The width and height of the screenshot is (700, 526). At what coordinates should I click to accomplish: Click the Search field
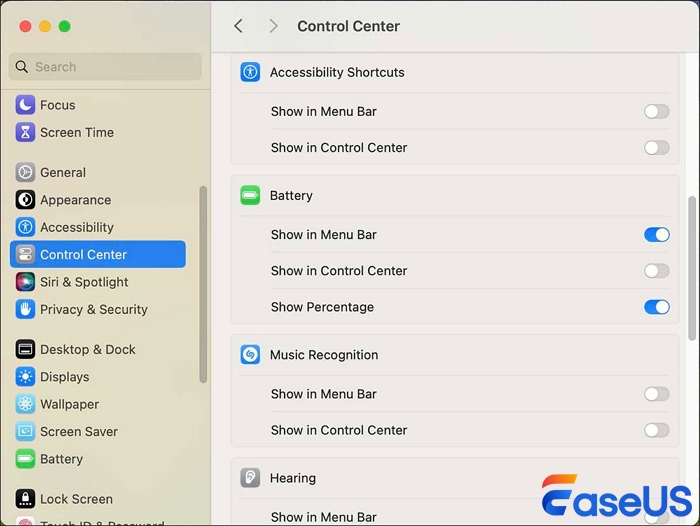[x=105, y=67]
